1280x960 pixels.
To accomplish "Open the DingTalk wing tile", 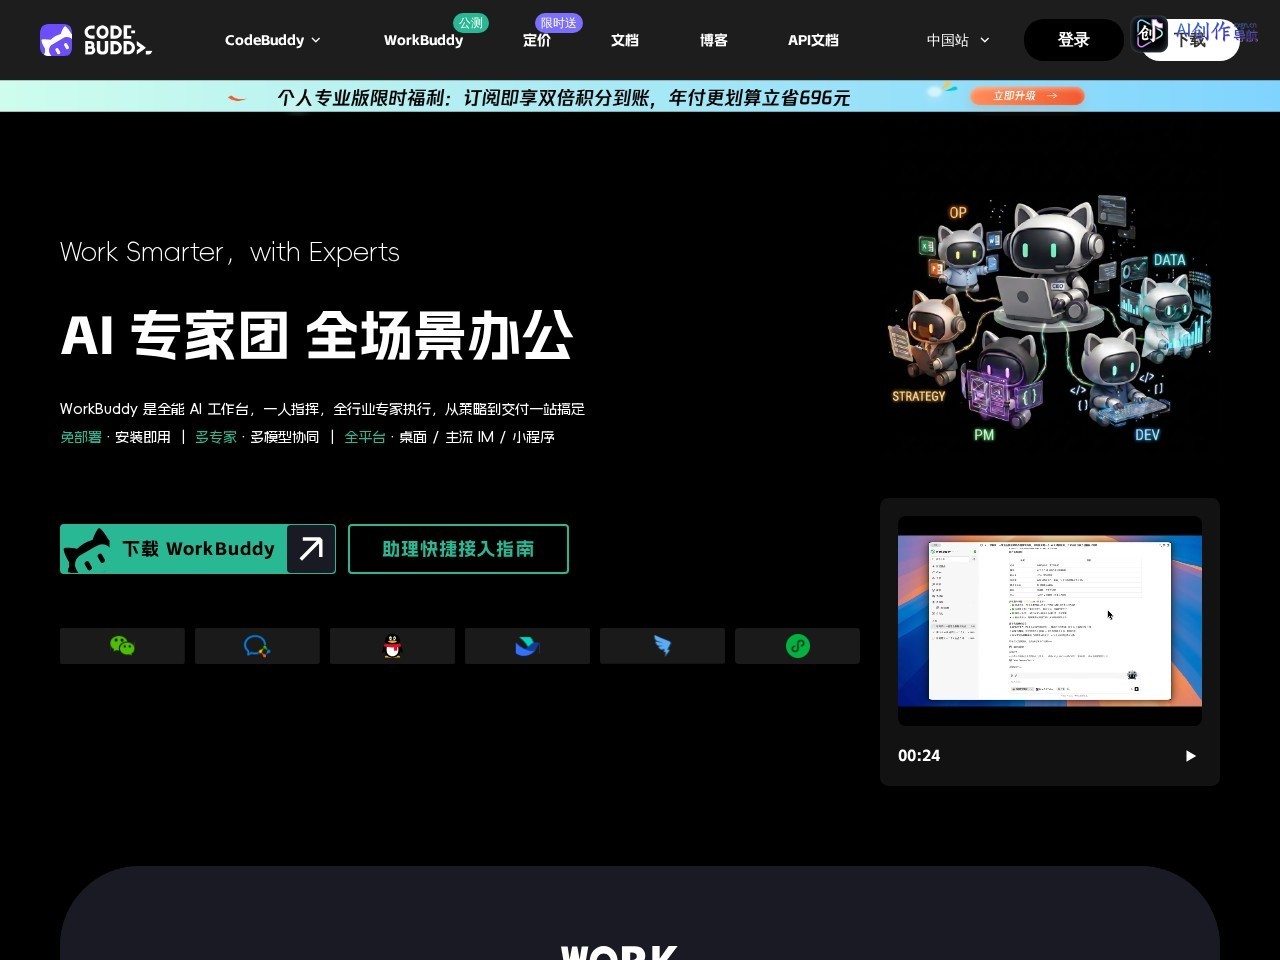I will pyautogui.click(x=662, y=646).
